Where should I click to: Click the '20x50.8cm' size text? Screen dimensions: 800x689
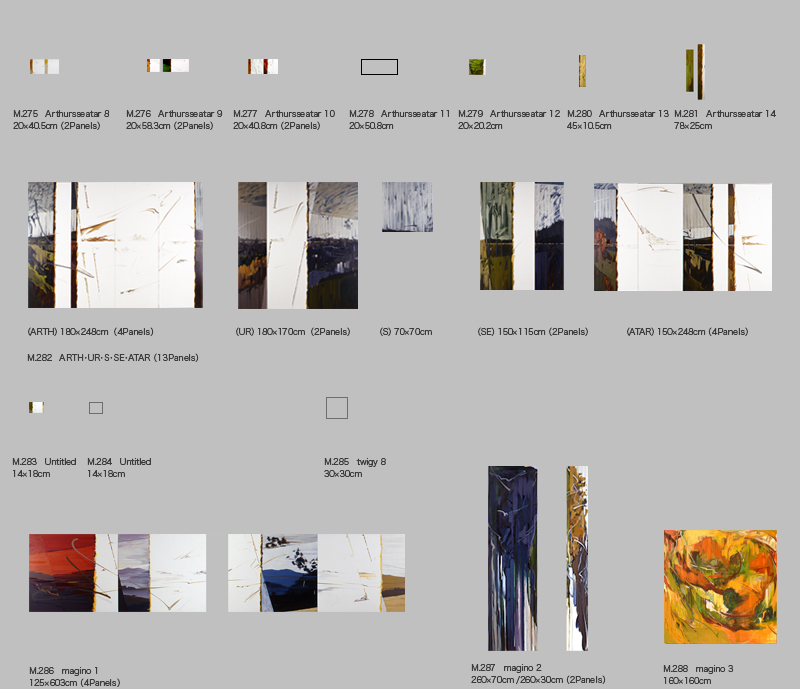click(371, 126)
